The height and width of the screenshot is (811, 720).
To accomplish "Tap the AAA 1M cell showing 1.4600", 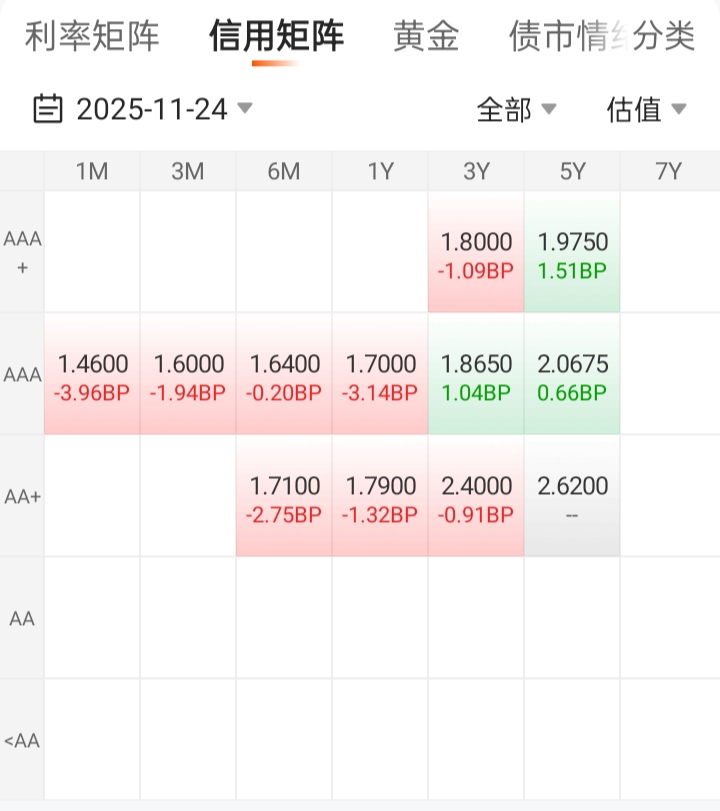I will 92,377.
